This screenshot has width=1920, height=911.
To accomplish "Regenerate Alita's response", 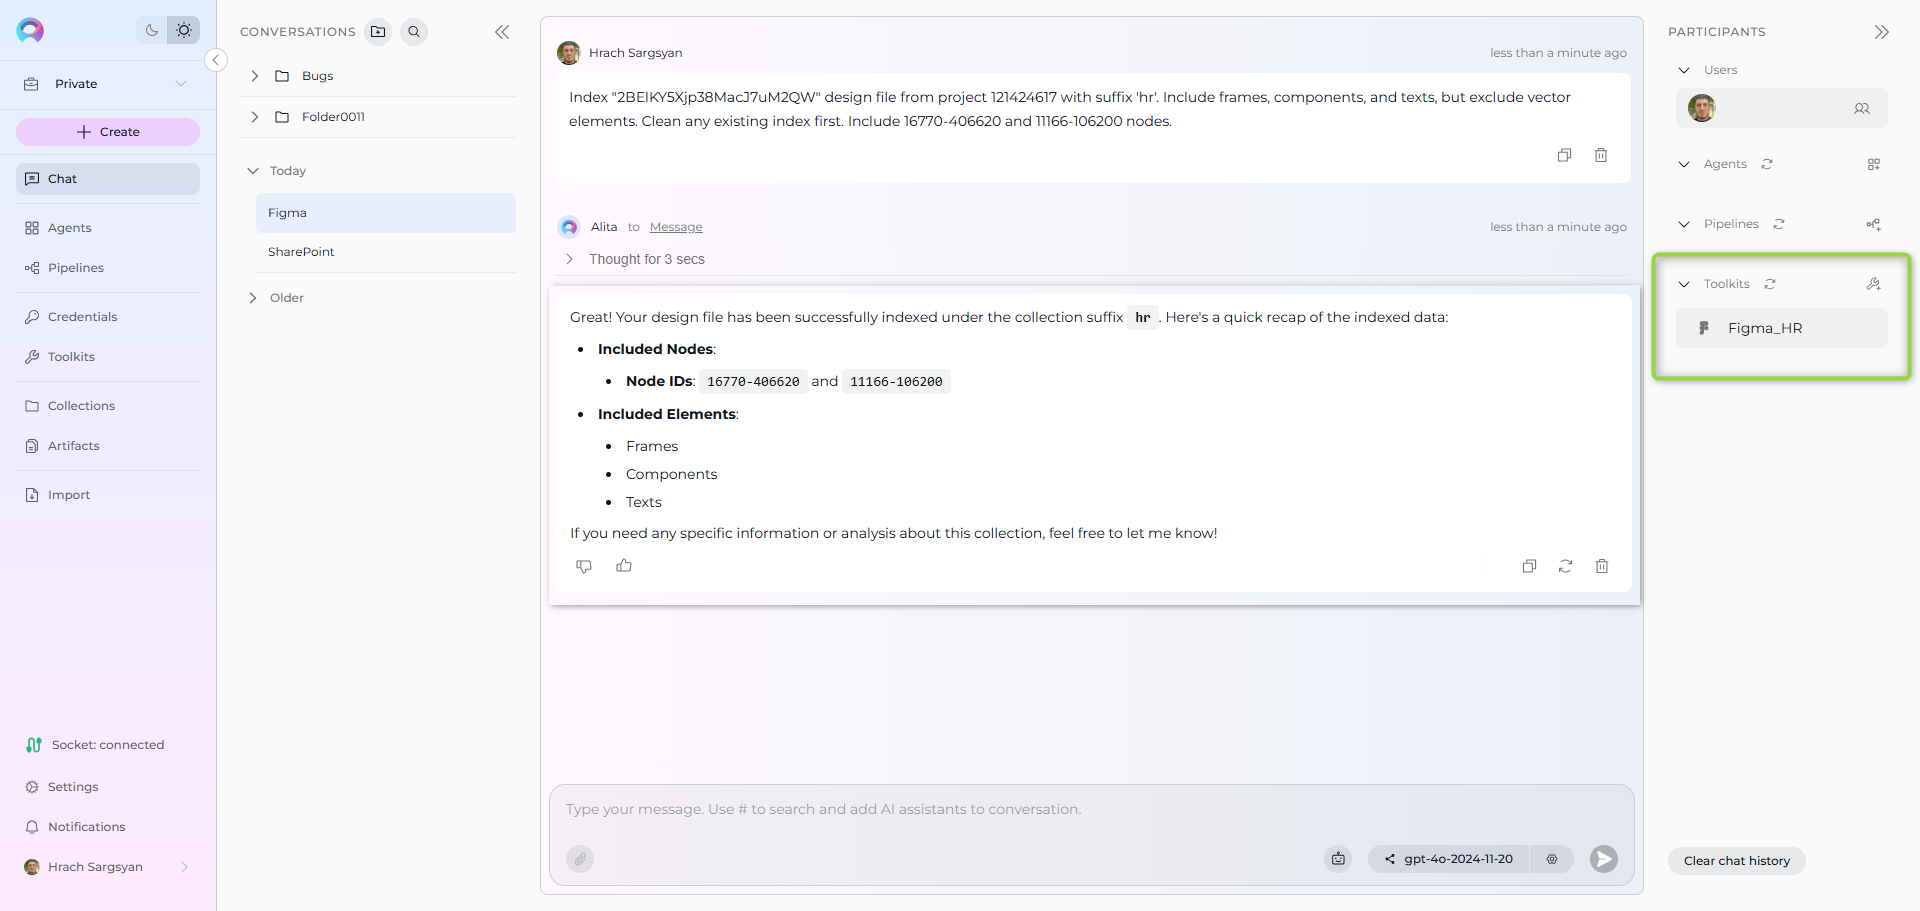I will pos(1566,566).
